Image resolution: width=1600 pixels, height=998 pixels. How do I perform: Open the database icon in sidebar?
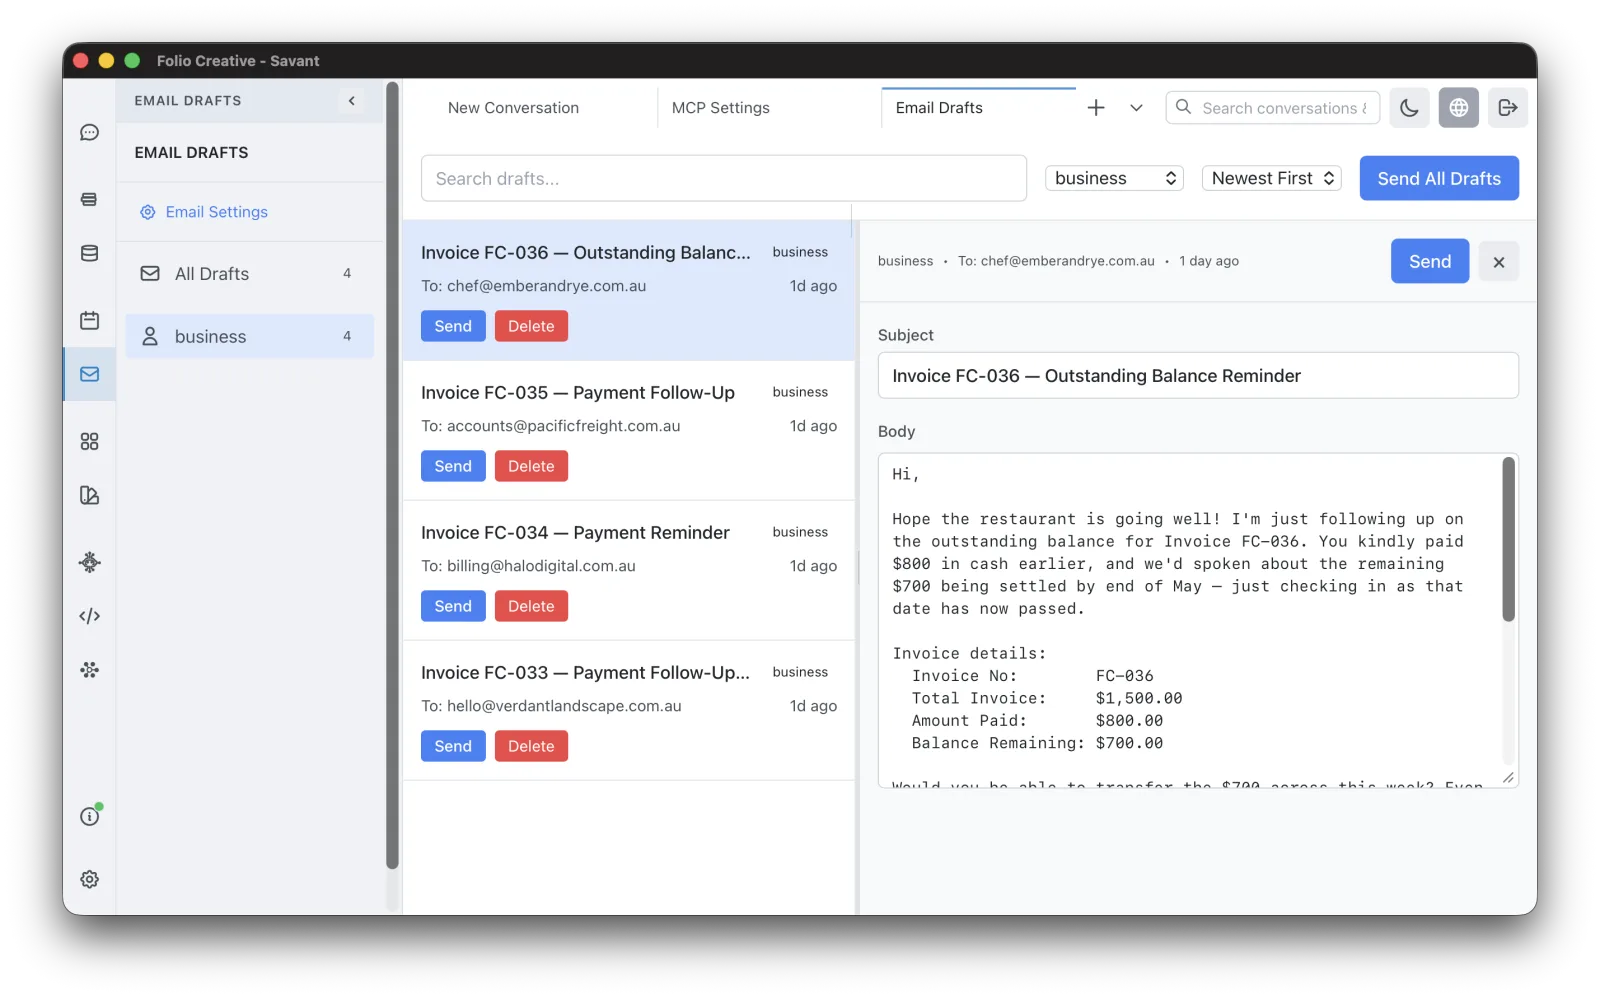[89, 254]
